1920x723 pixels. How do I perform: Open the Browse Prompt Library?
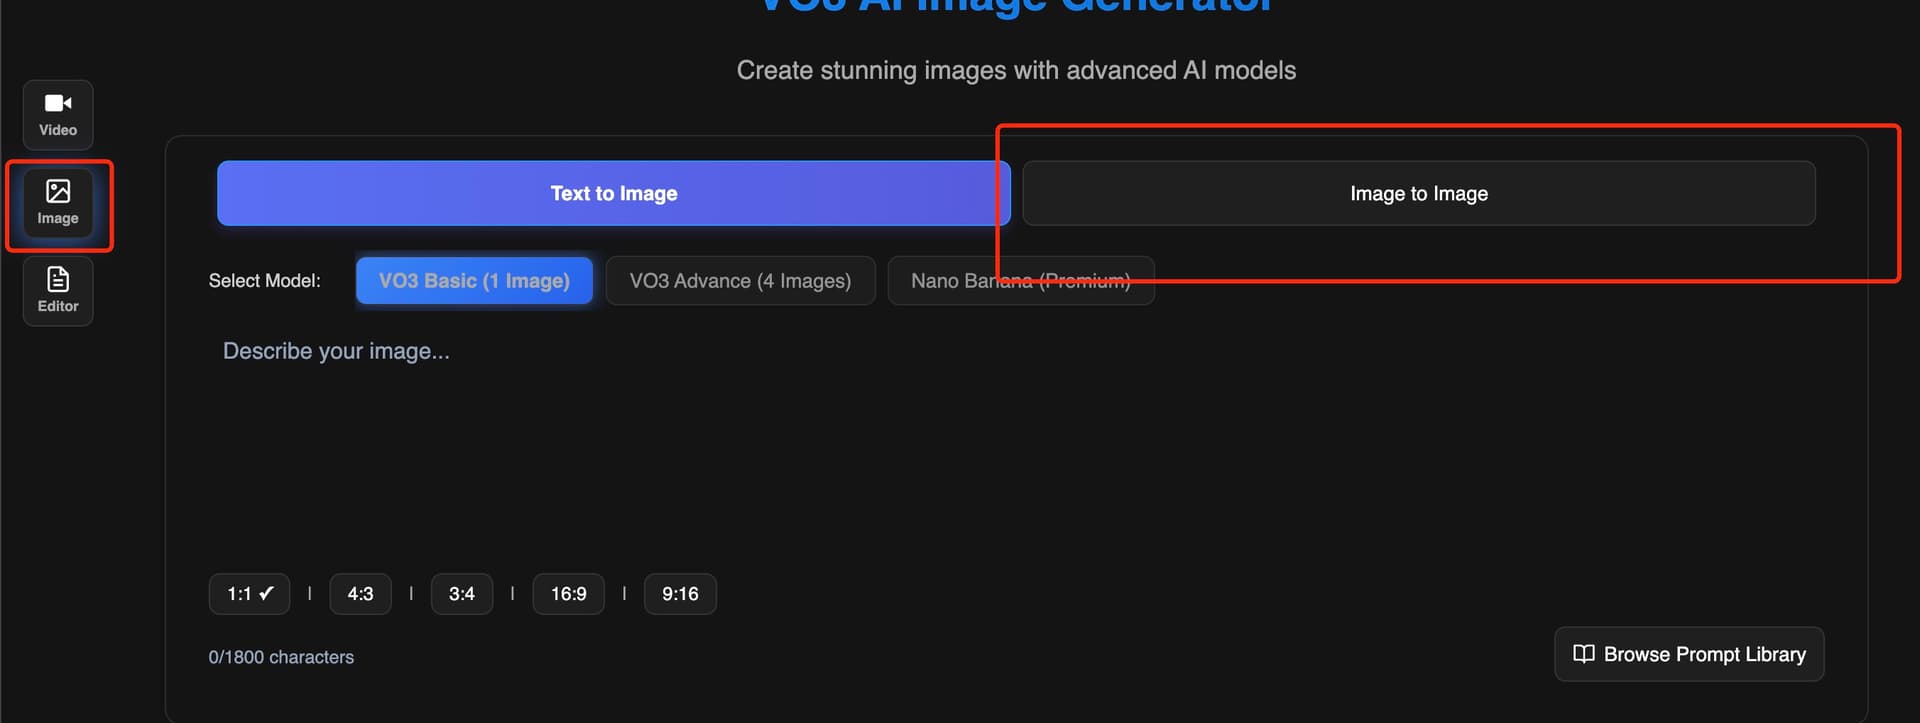[1688, 654]
